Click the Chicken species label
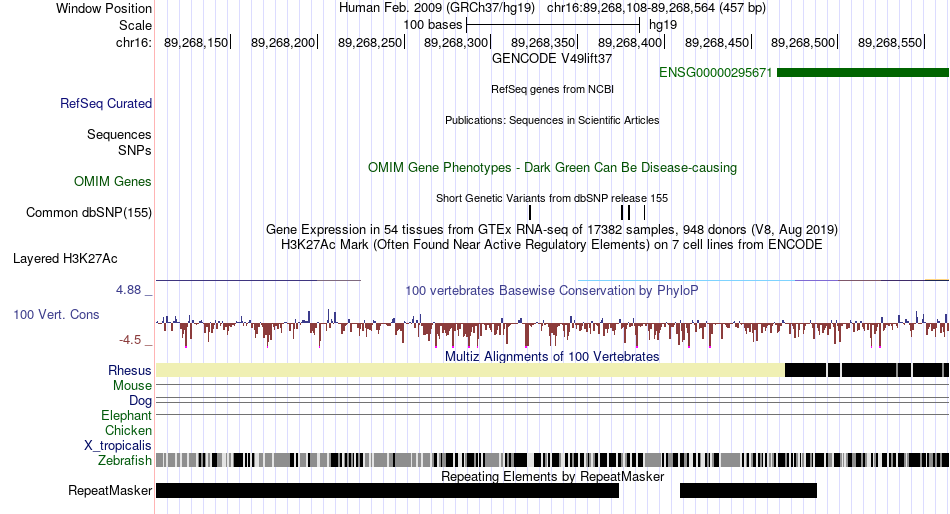Screen dimensions: 950x514 tap(128, 430)
